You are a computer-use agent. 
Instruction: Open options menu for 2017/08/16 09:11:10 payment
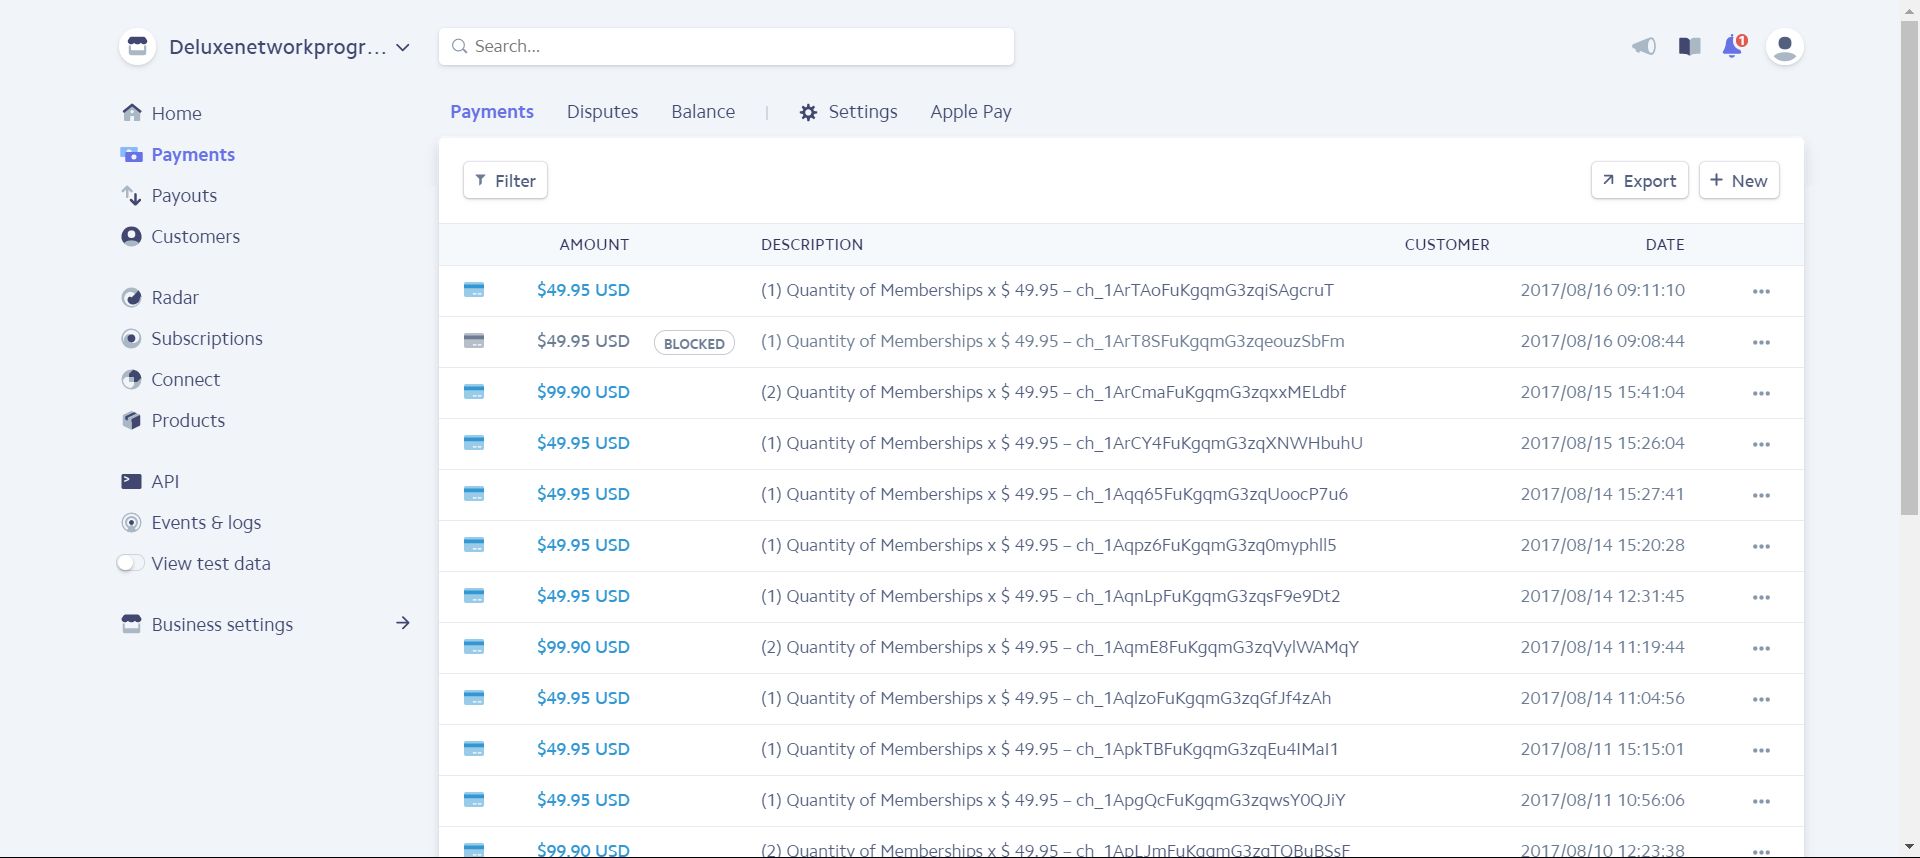coord(1761,291)
